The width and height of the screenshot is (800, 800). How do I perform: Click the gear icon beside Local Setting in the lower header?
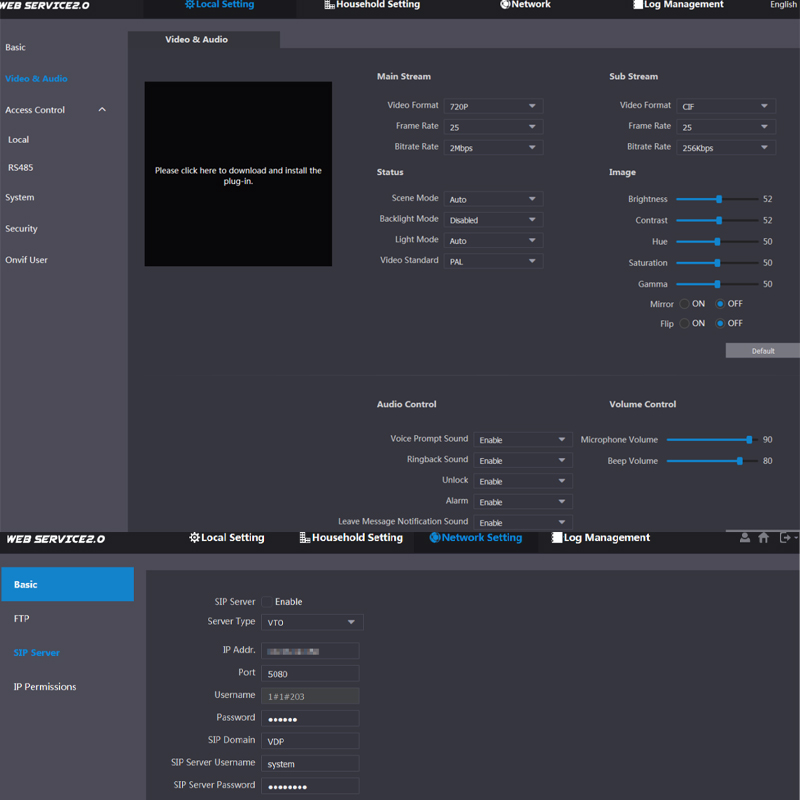point(194,537)
